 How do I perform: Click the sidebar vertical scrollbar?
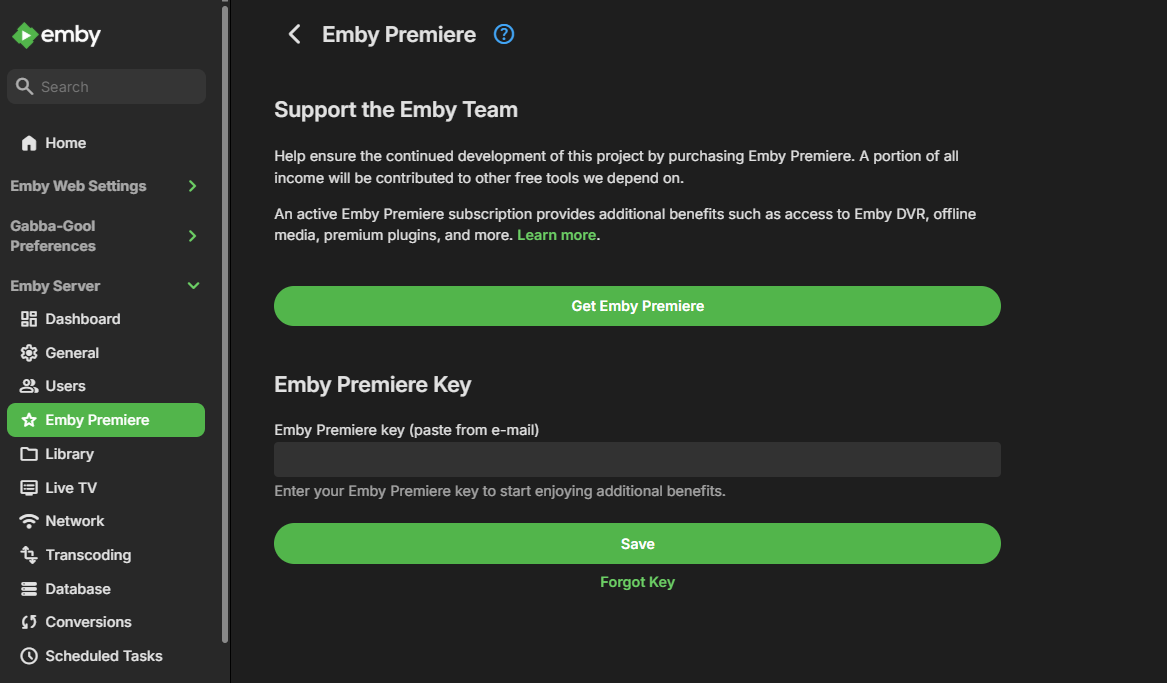pos(225,320)
